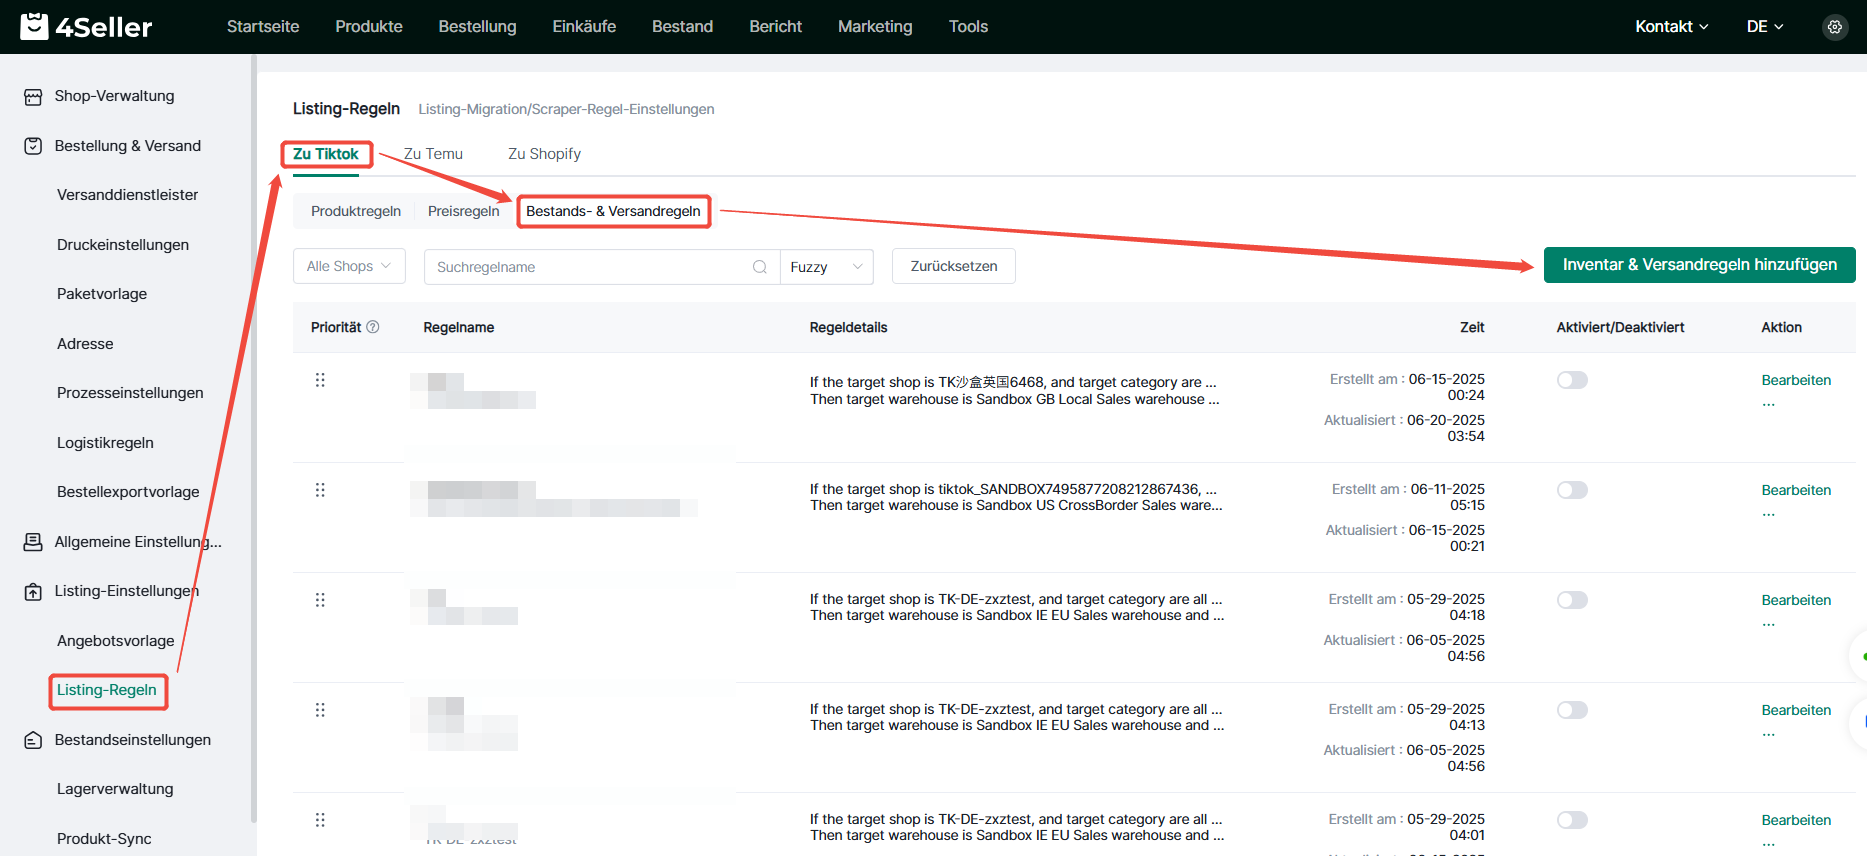Viewport: 1867px width, 856px height.
Task: Collapse the Bestandseinstellungen sidebar section
Action: [x=132, y=740]
